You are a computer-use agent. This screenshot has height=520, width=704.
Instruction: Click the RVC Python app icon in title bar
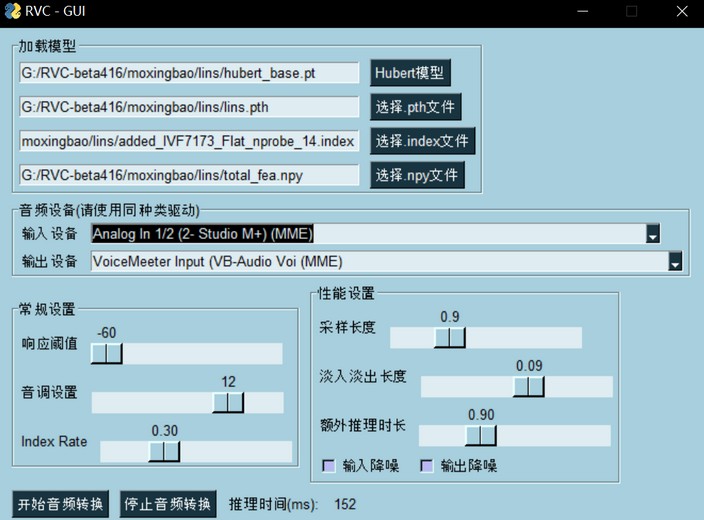pyautogui.click(x=12, y=11)
